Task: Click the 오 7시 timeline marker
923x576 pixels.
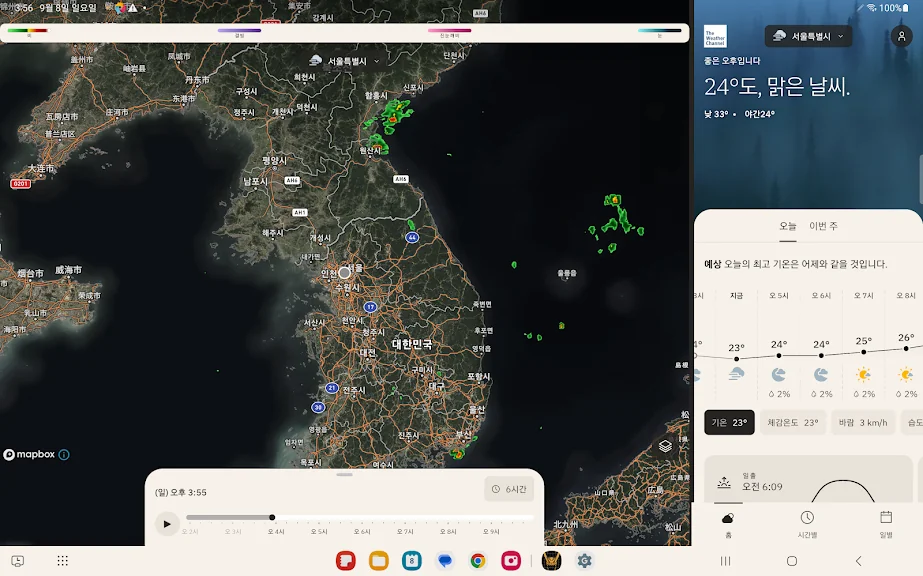Action: [405, 531]
